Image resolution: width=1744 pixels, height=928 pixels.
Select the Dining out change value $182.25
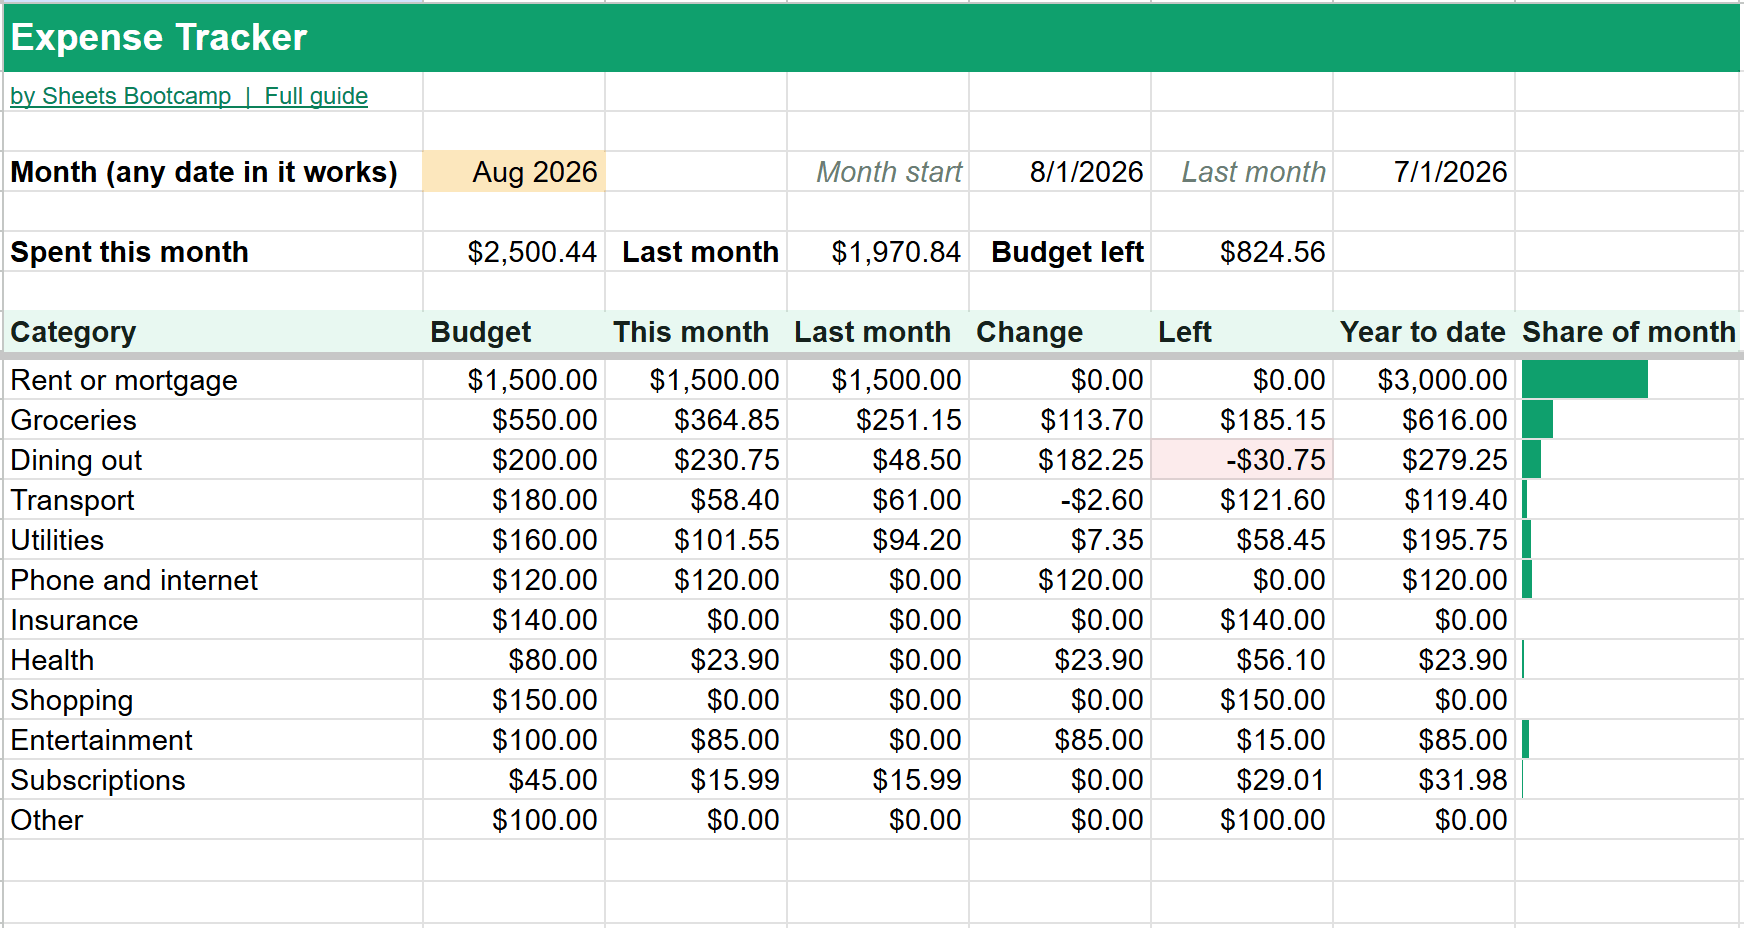pyautogui.click(x=1060, y=460)
